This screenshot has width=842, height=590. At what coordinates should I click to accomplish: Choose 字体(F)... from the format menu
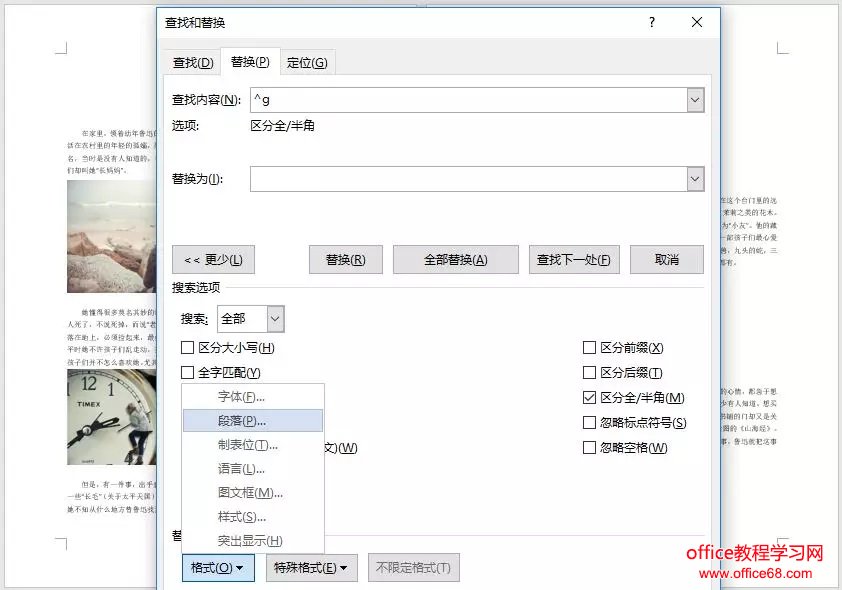click(253, 397)
